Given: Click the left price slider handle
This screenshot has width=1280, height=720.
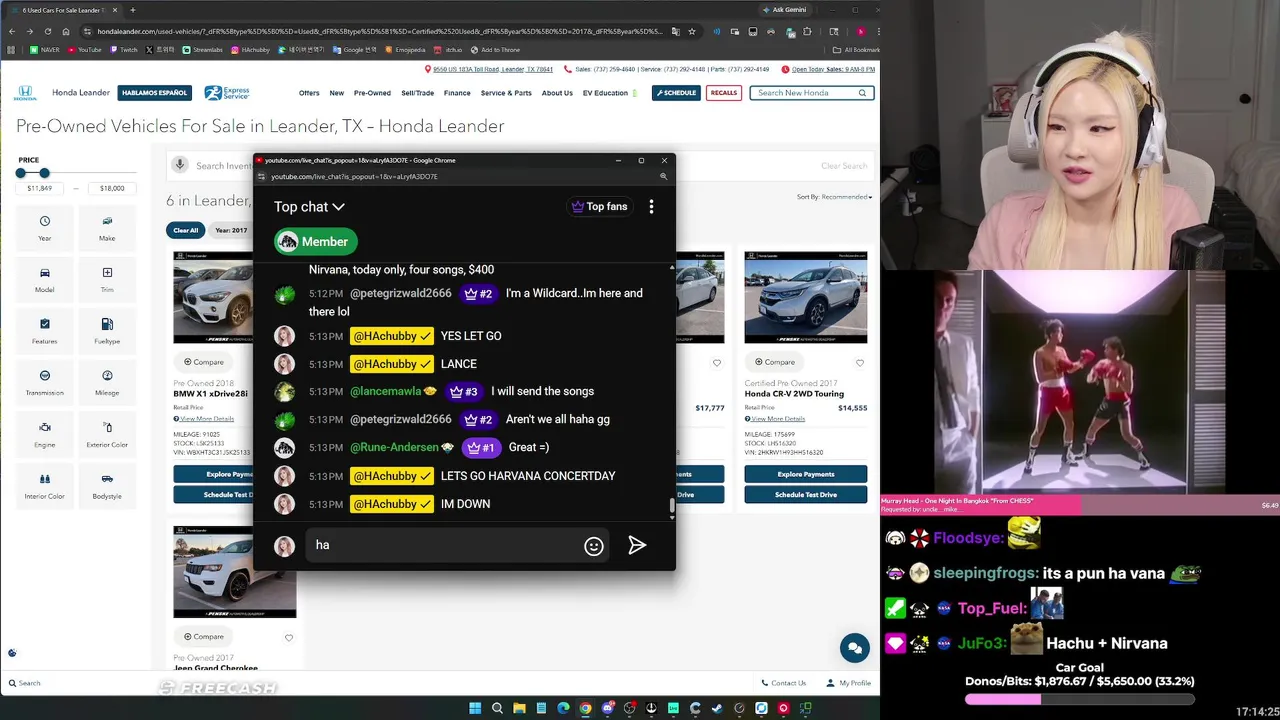Looking at the screenshot, I should (20, 173).
